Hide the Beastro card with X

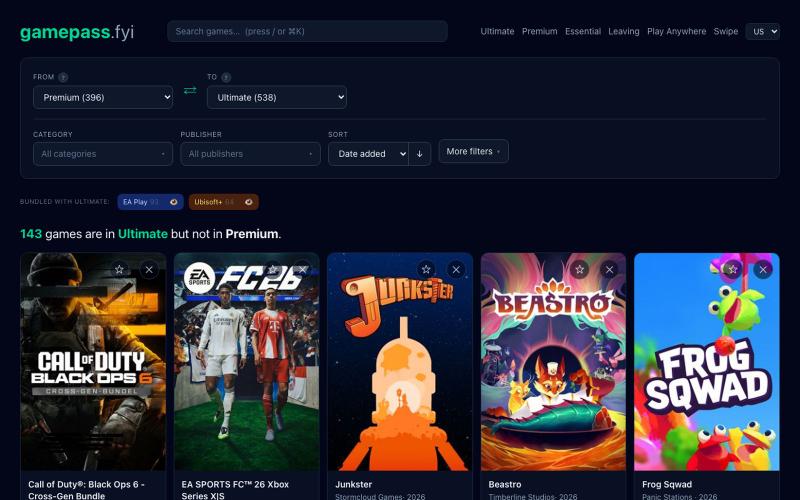pyautogui.click(x=609, y=269)
